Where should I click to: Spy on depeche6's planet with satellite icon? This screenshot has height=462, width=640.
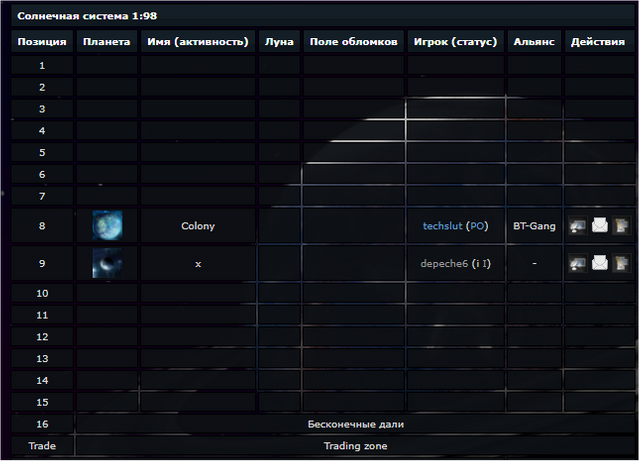point(578,263)
